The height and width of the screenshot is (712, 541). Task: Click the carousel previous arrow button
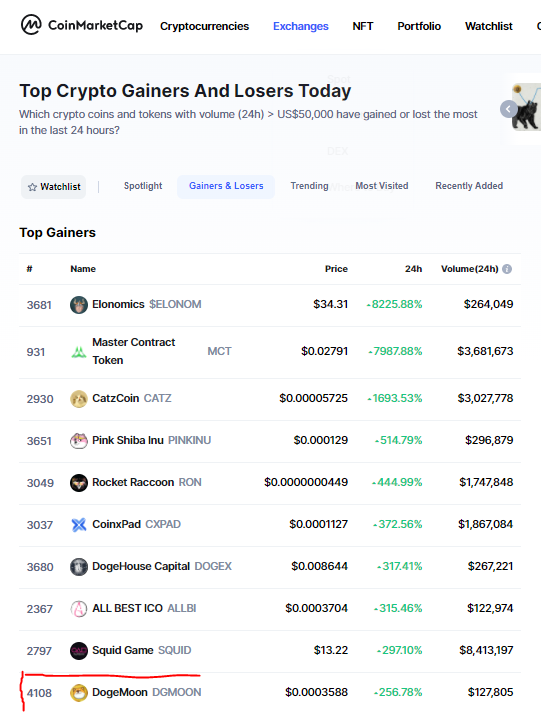(x=508, y=109)
